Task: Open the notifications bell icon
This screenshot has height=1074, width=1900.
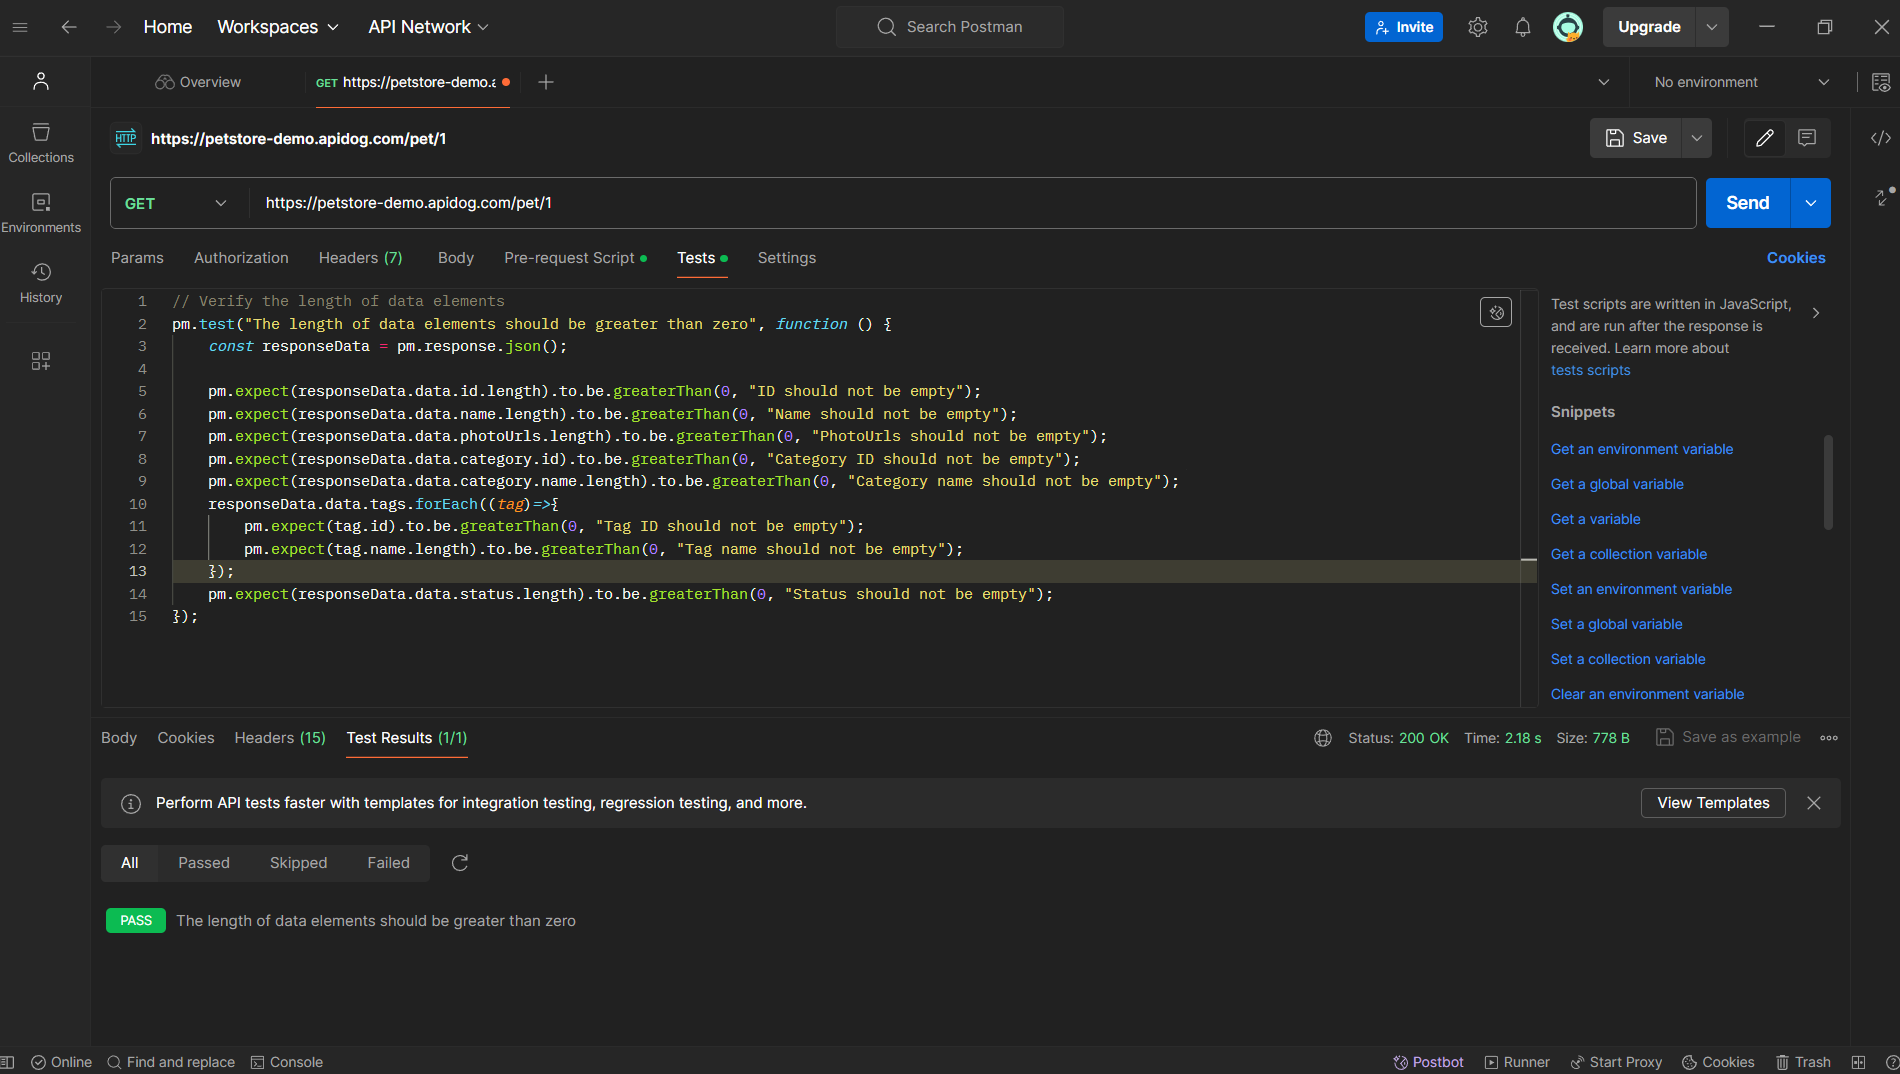Action: coord(1523,27)
